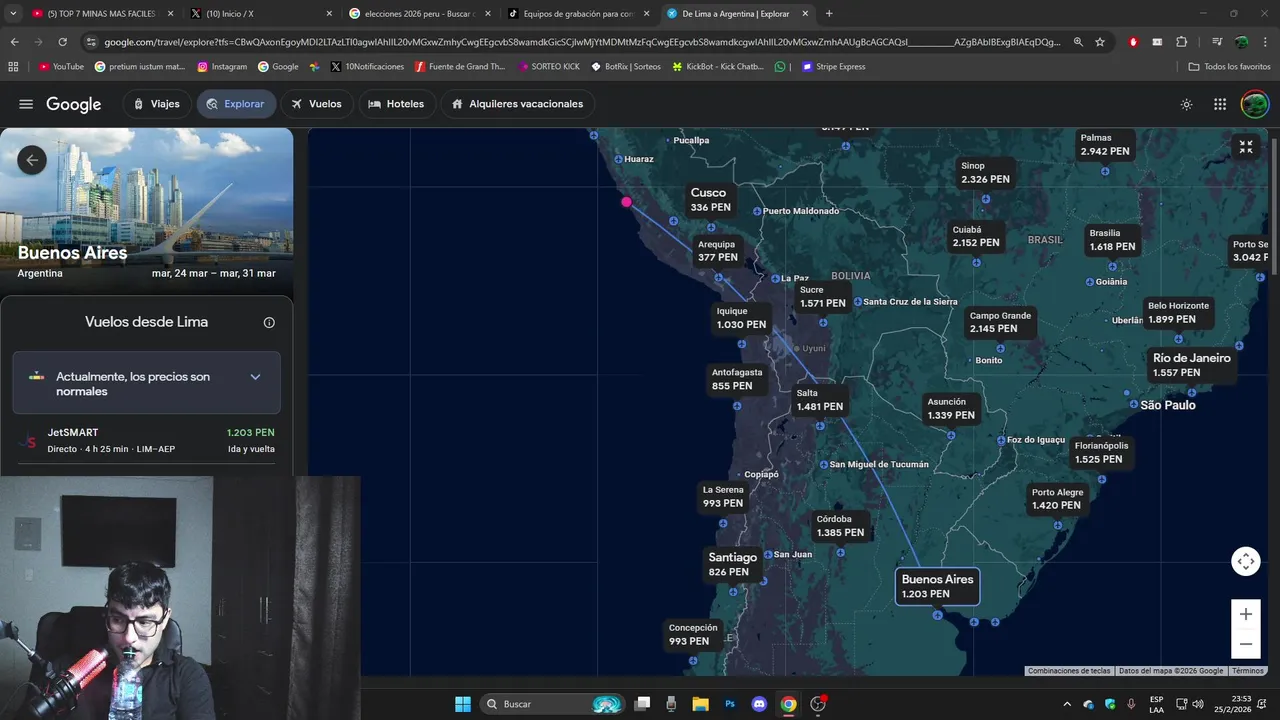This screenshot has height=720, width=1280.
Task: Select Arequipa 377 PEN on the map
Action: pos(717,251)
